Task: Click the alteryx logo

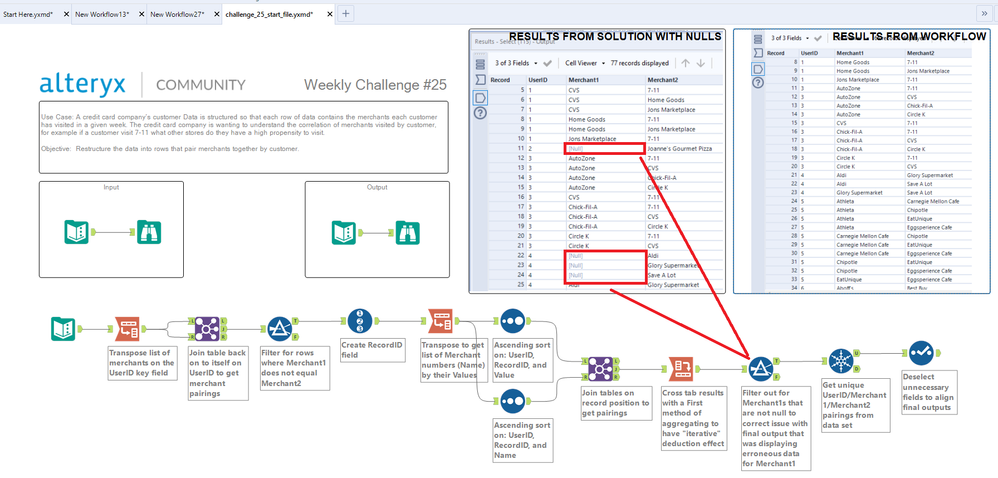Action: [83, 85]
